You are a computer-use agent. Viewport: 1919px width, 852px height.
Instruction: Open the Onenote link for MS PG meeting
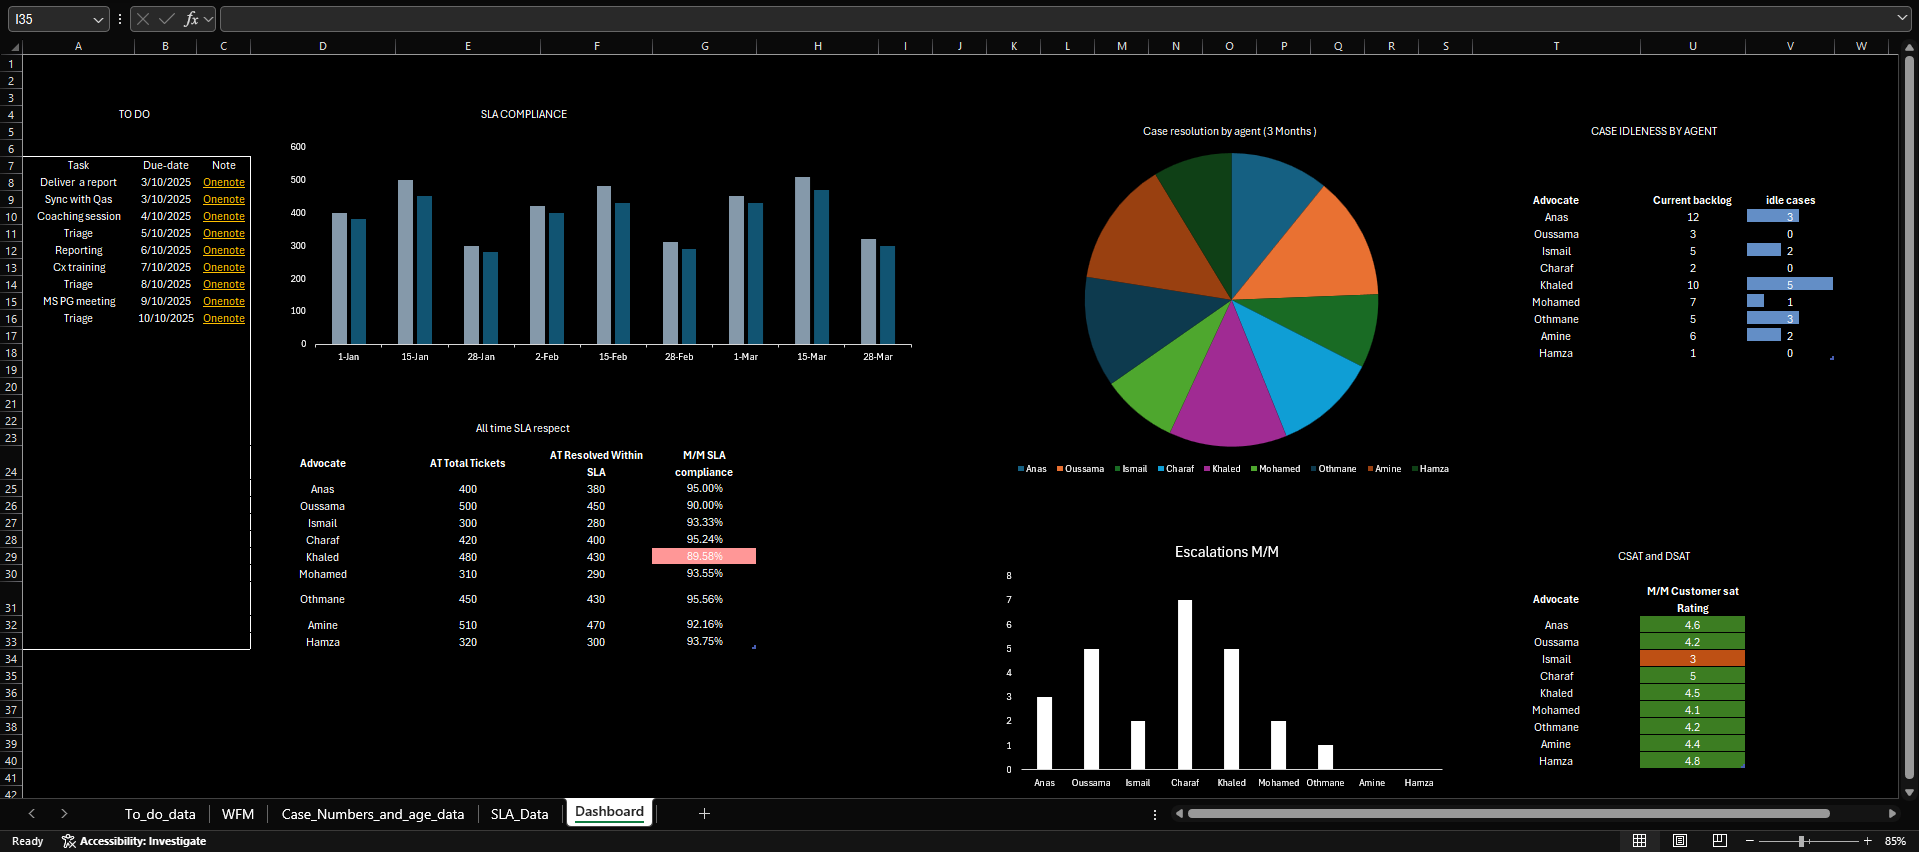pyautogui.click(x=224, y=302)
